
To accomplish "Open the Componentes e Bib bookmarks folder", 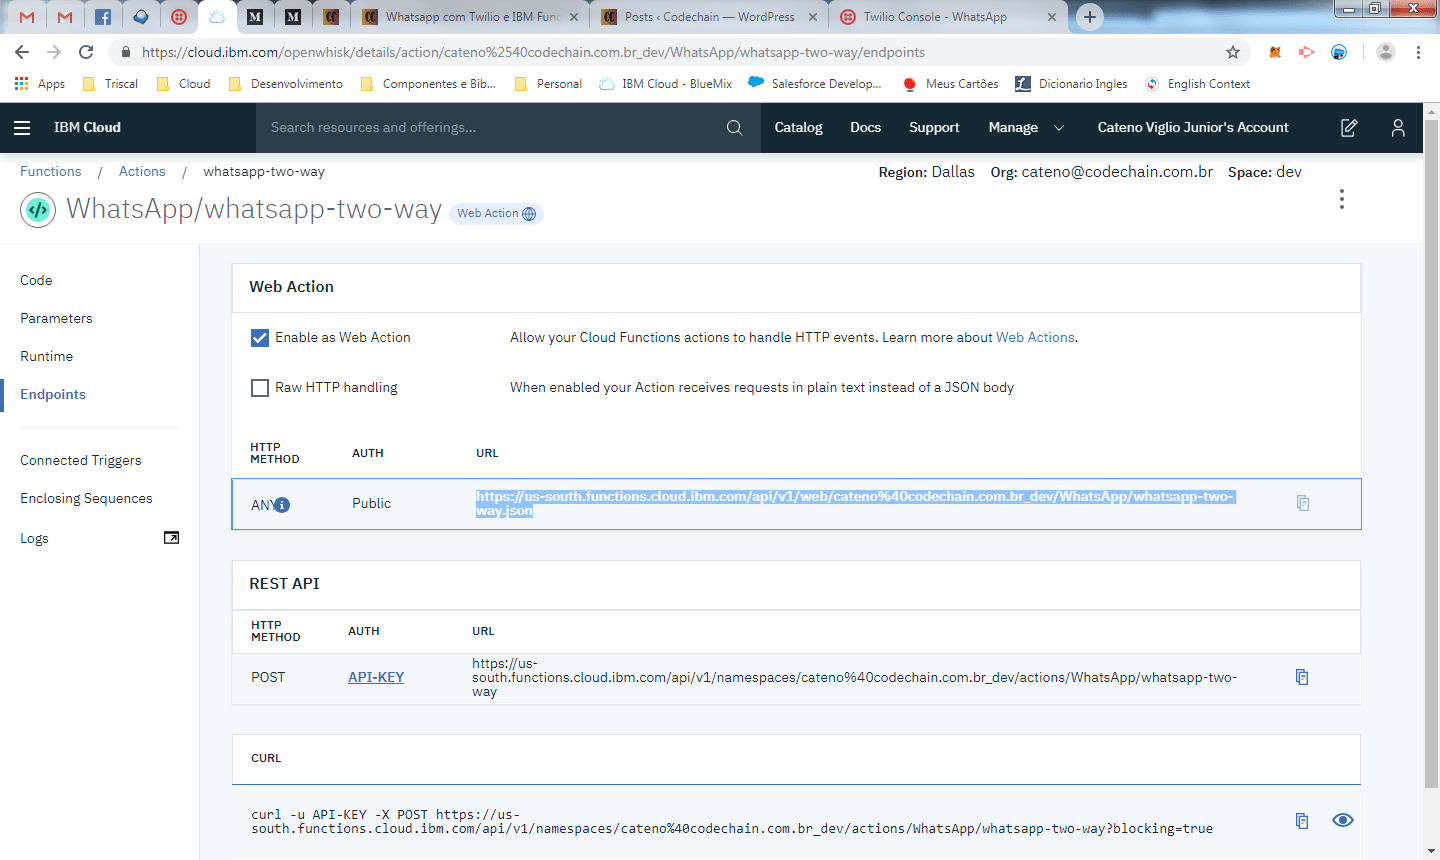I will point(428,84).
